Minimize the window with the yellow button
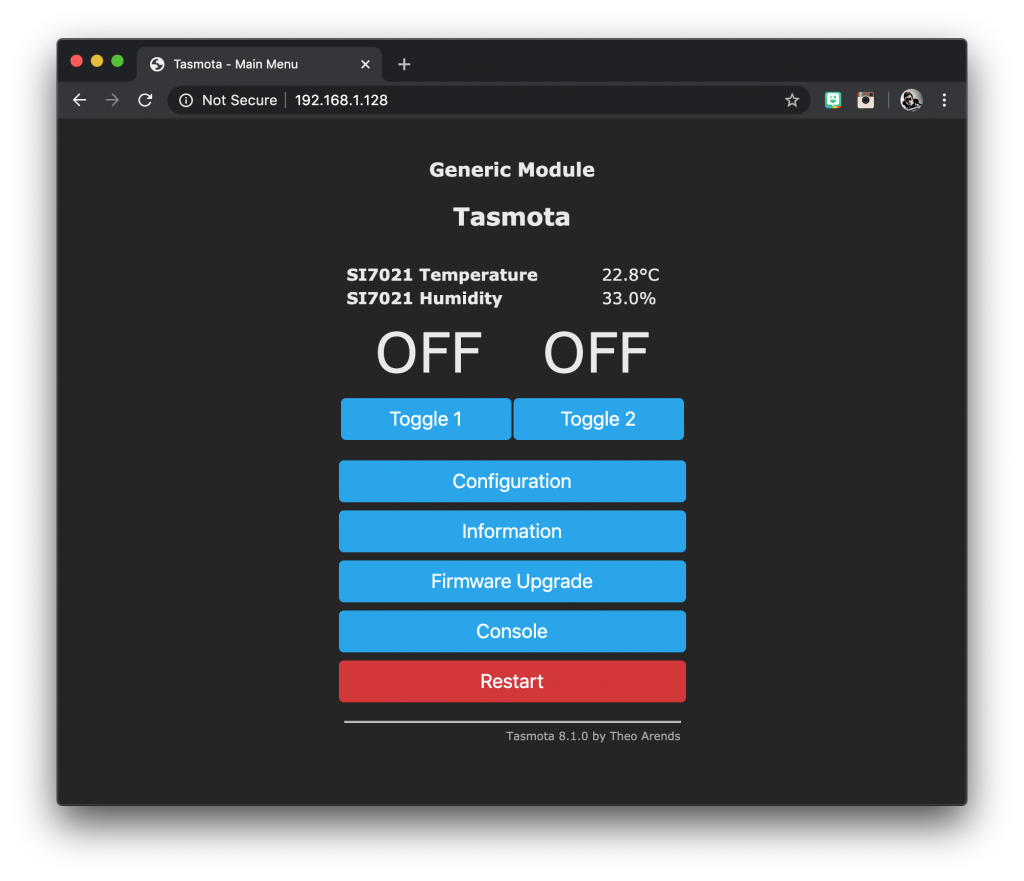Image resolution: width=1024 pixels, height=881 pixels. click(x=97, y=61)
